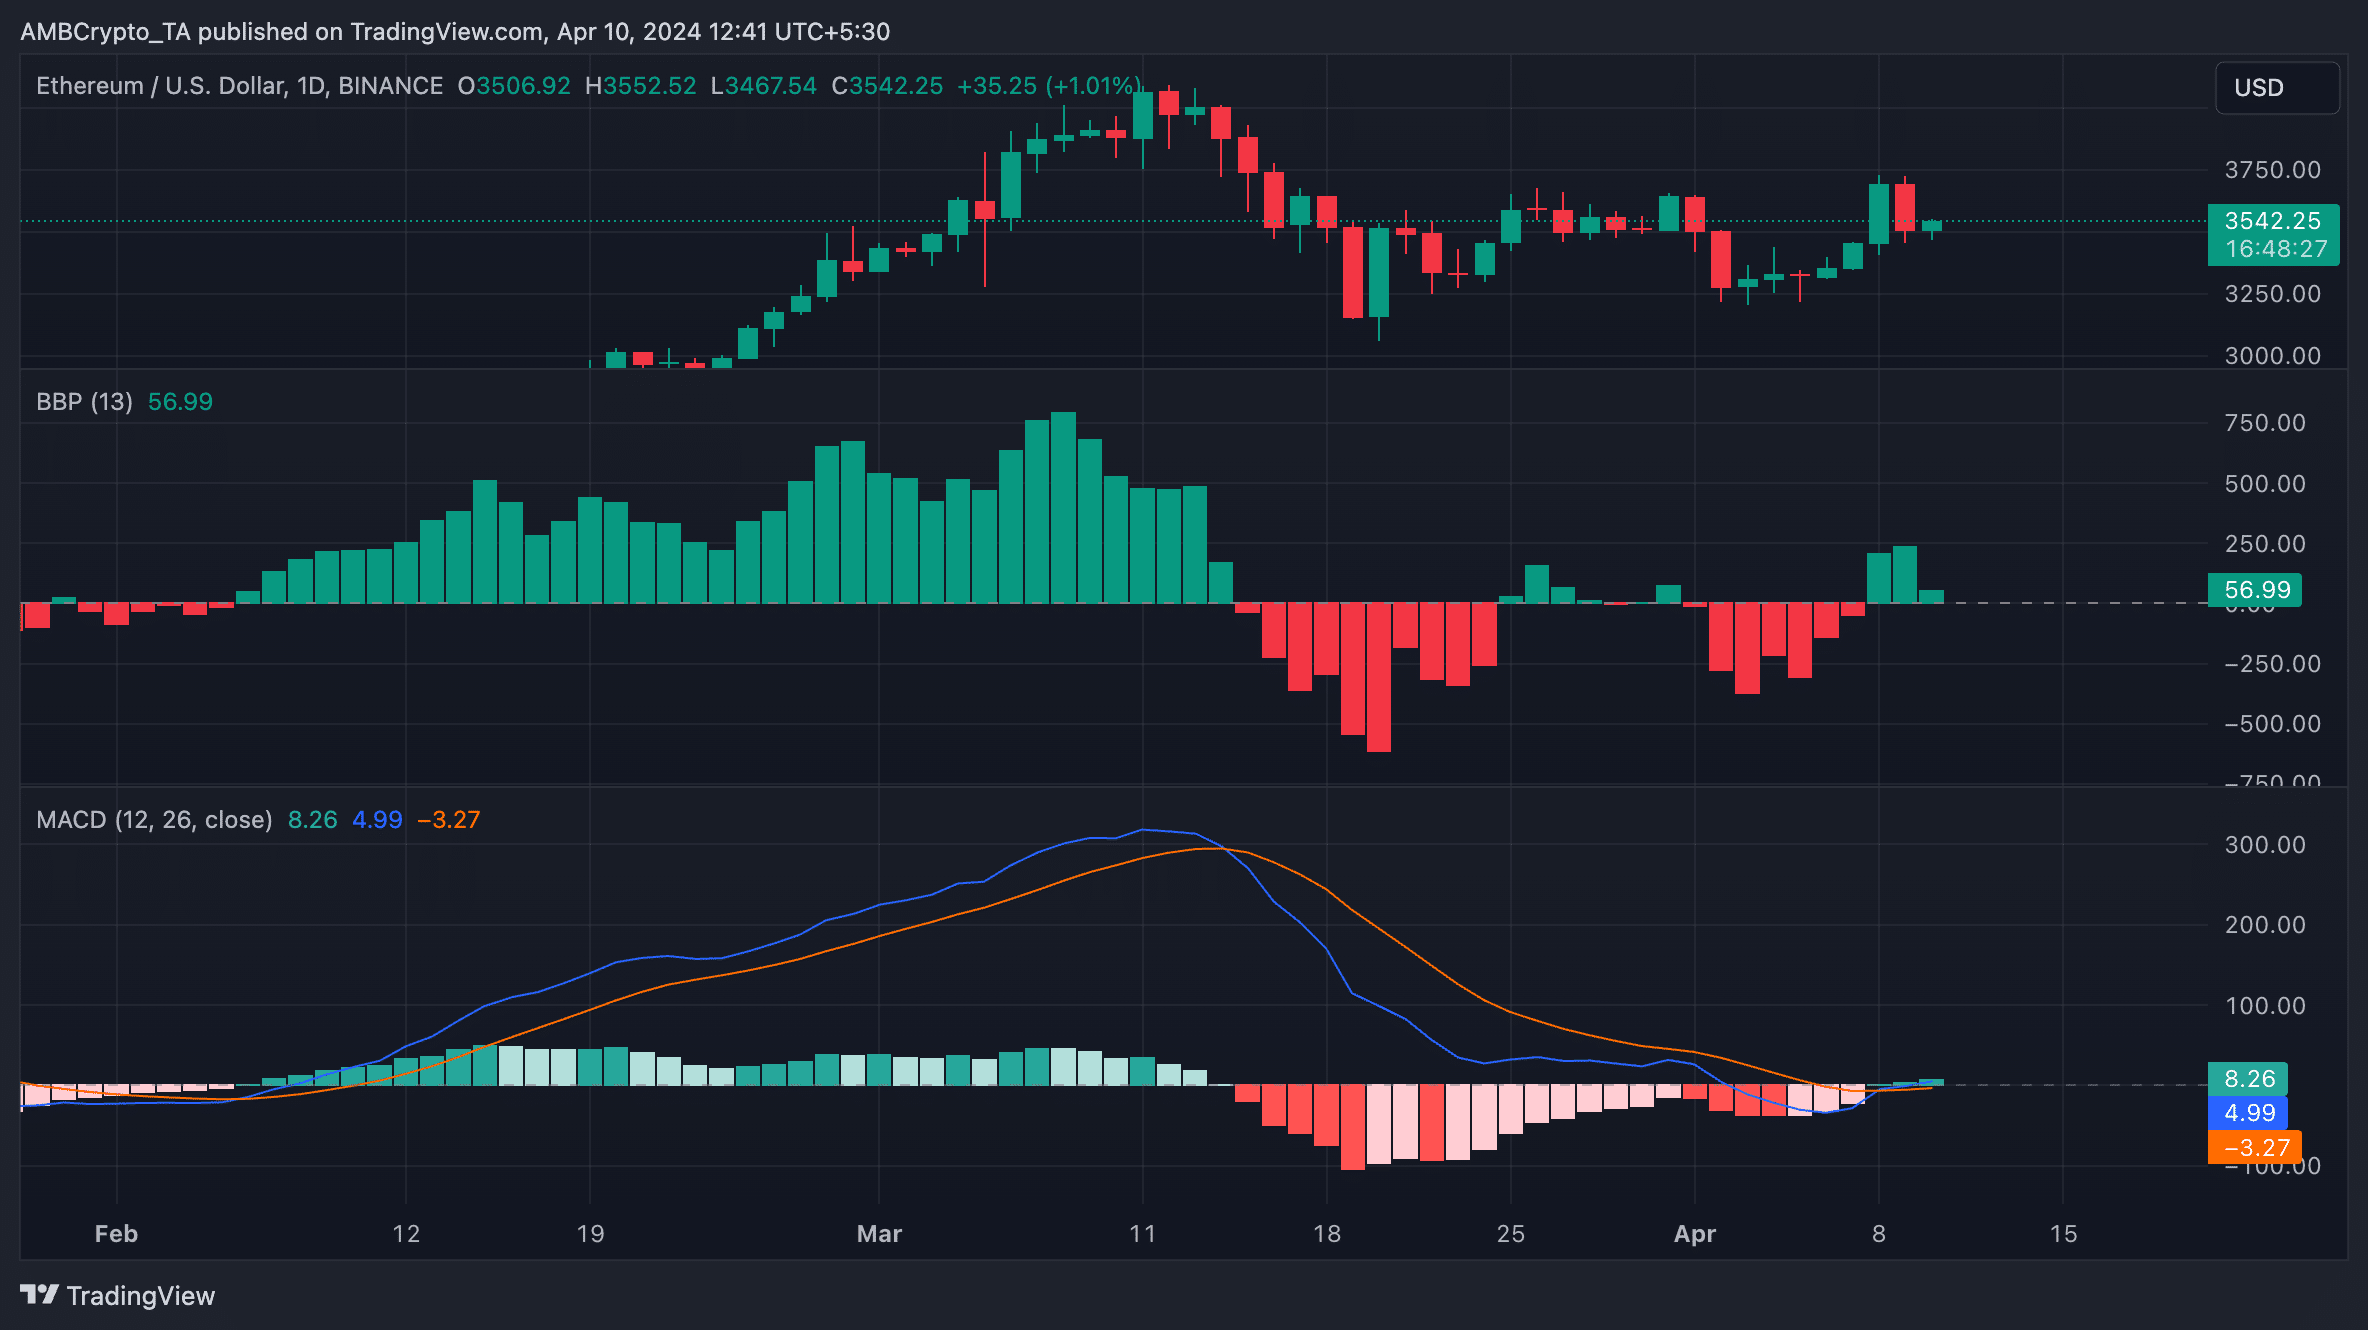Click the 750.00 BBP axis label
Image resolution: width=2368 pixels, height=1330 pixels.
2265,423
